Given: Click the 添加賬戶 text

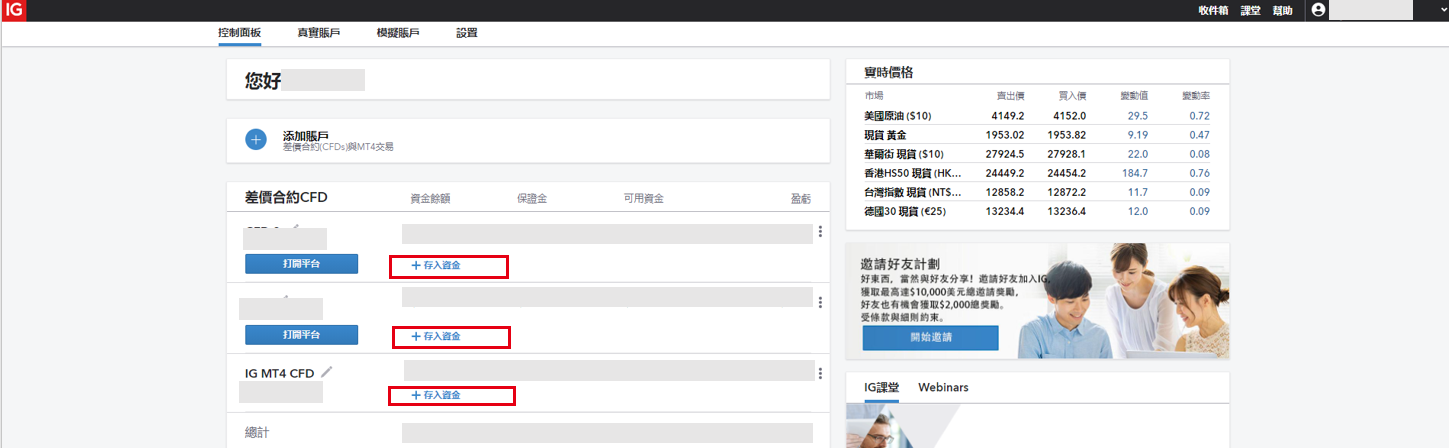Looking at the screenshot, I should [306, 135].
